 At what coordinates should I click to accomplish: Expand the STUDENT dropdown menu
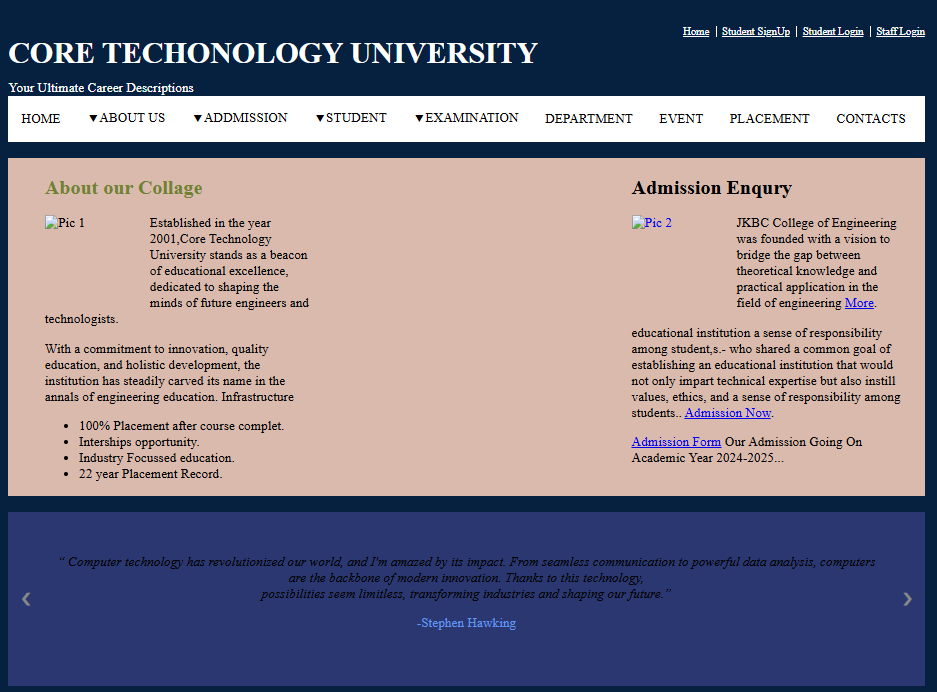coord(351,118)
